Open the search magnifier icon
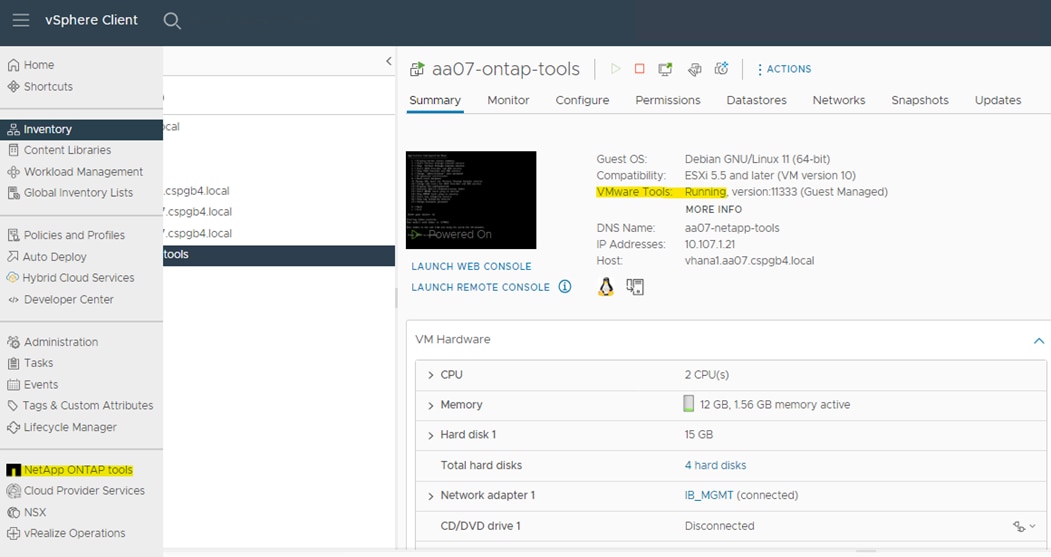1051x557 pixels. coord(172,21)
